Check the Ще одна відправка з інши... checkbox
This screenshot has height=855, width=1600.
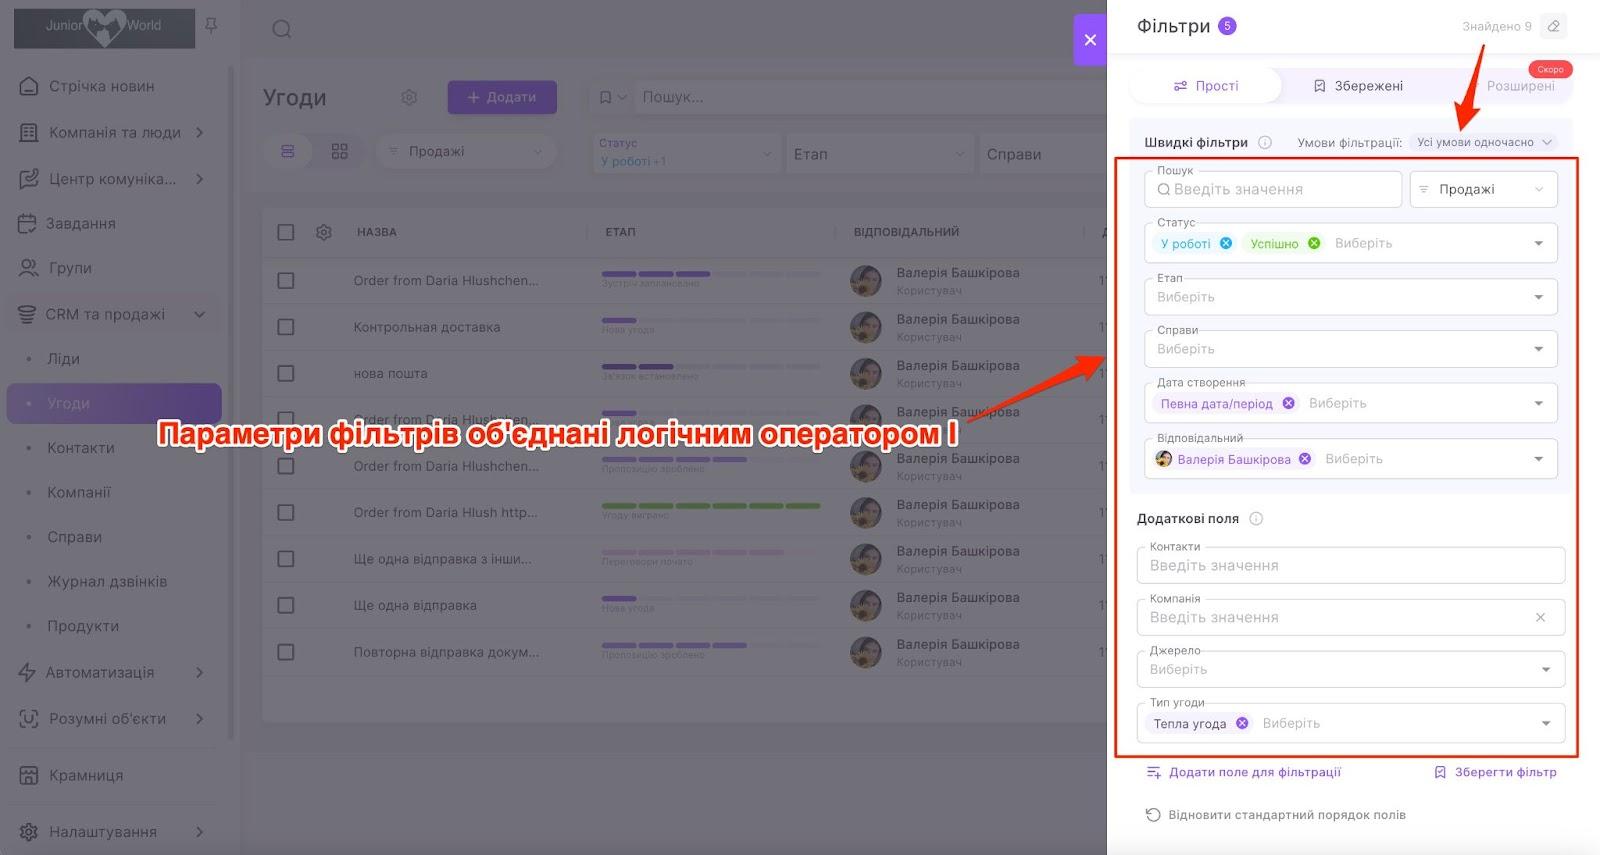pos(286,559)
